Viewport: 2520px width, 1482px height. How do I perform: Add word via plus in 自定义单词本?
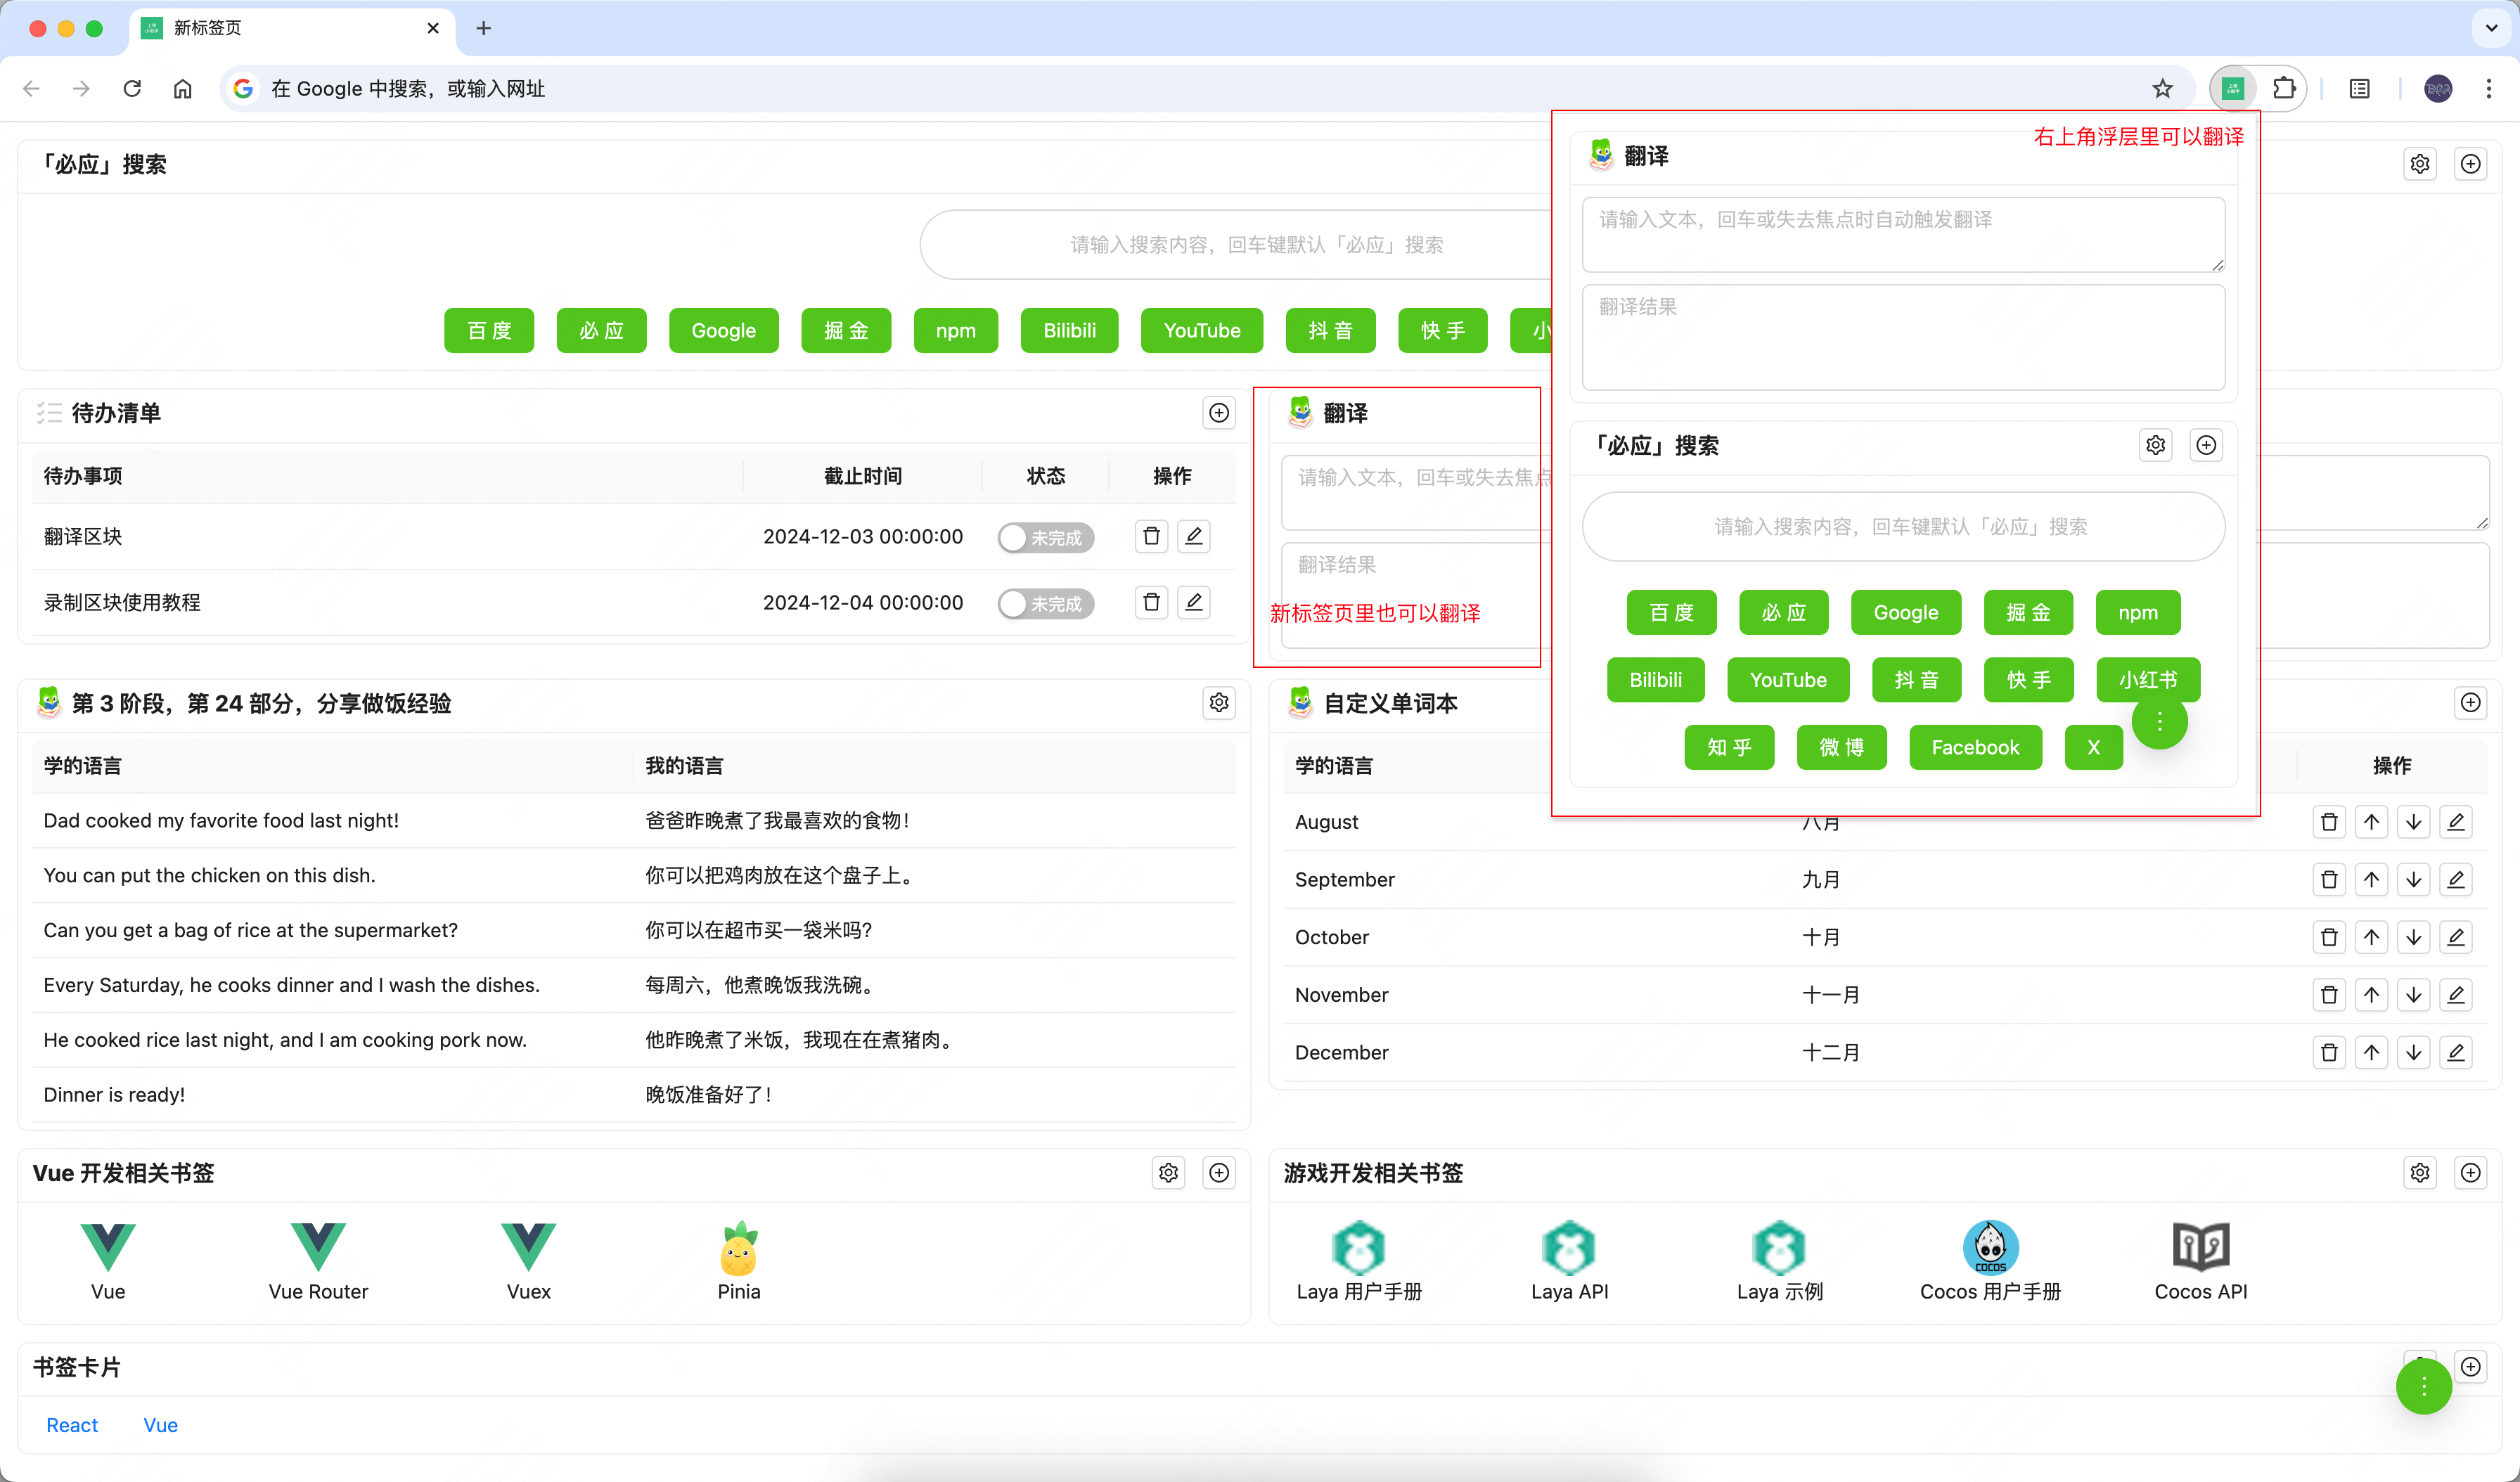2471,703
